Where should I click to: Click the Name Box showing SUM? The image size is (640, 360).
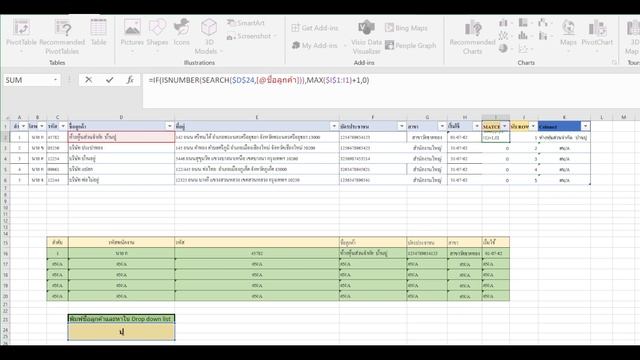[x=28, y=80]
